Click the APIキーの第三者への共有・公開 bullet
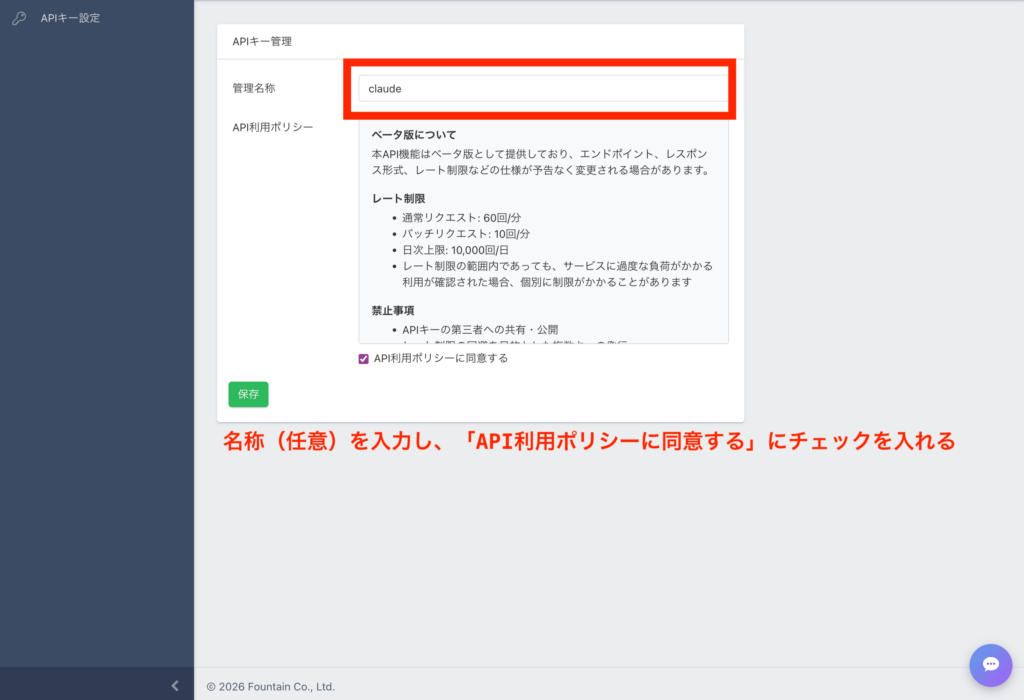 coord(480,330)
